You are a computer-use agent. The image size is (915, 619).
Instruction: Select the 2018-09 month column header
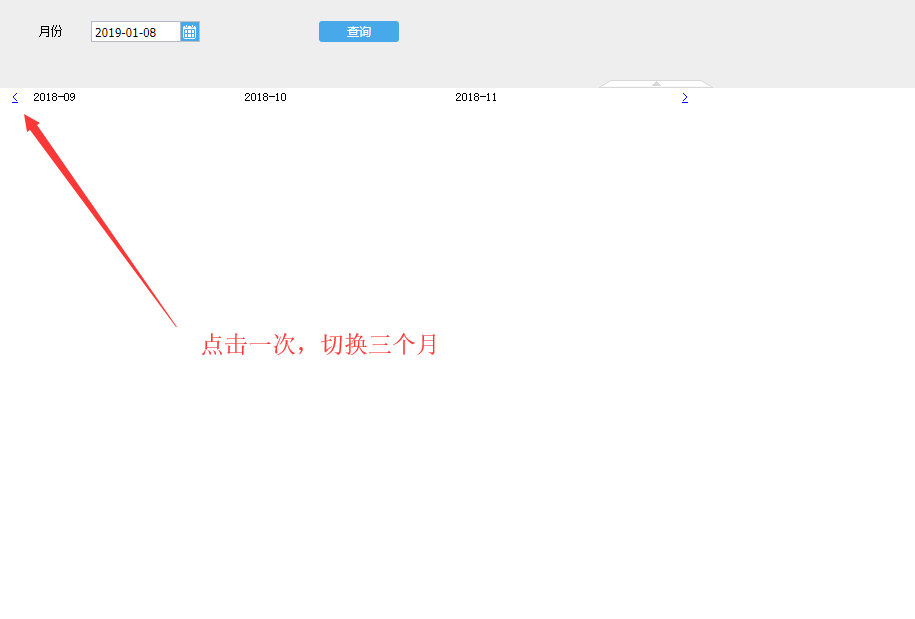54,97
